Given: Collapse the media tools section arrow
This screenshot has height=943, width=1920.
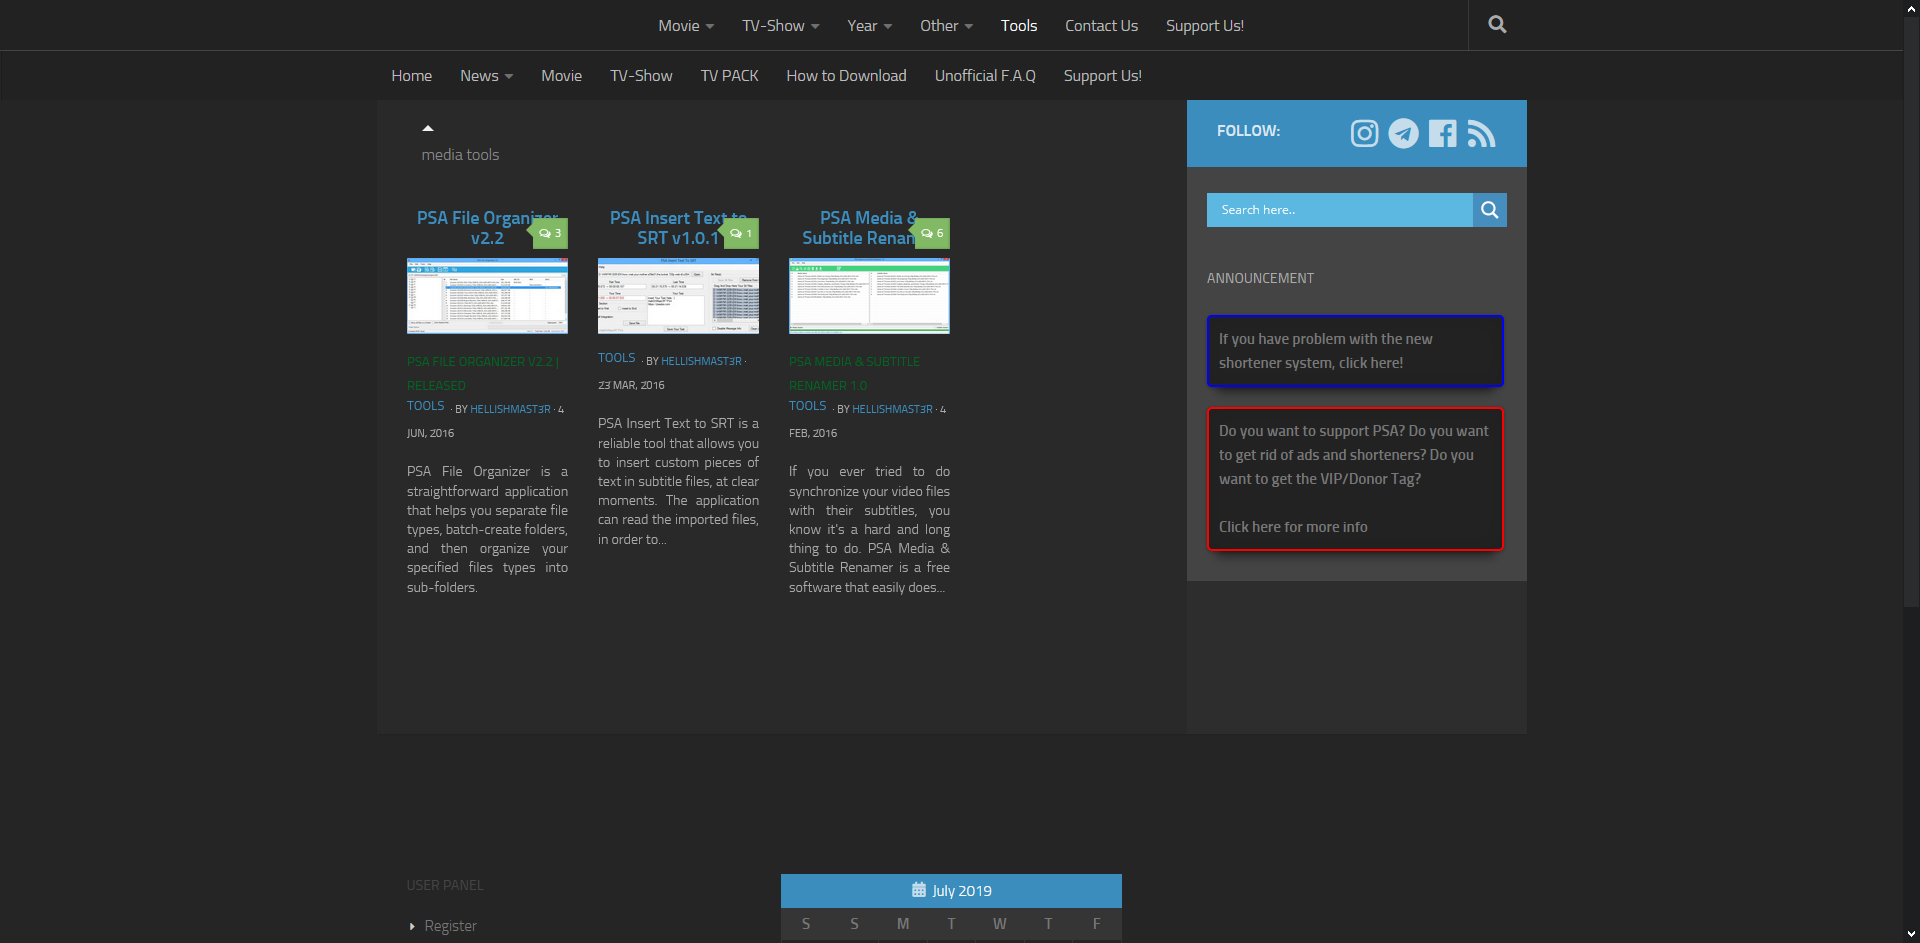Looking at the screenshot, I should pyautogui.click(x=428, y=127).
